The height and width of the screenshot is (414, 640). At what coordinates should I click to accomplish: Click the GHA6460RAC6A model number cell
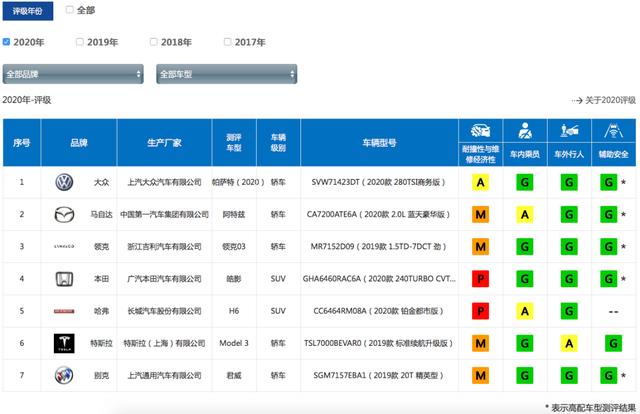(379, 279)
